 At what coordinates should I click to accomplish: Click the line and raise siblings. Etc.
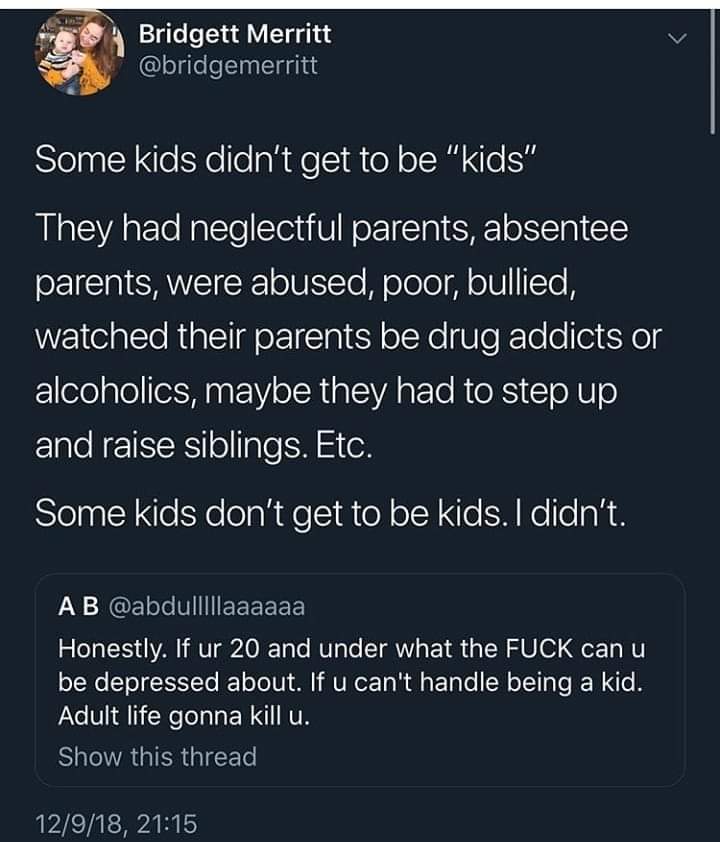[204, 442]
